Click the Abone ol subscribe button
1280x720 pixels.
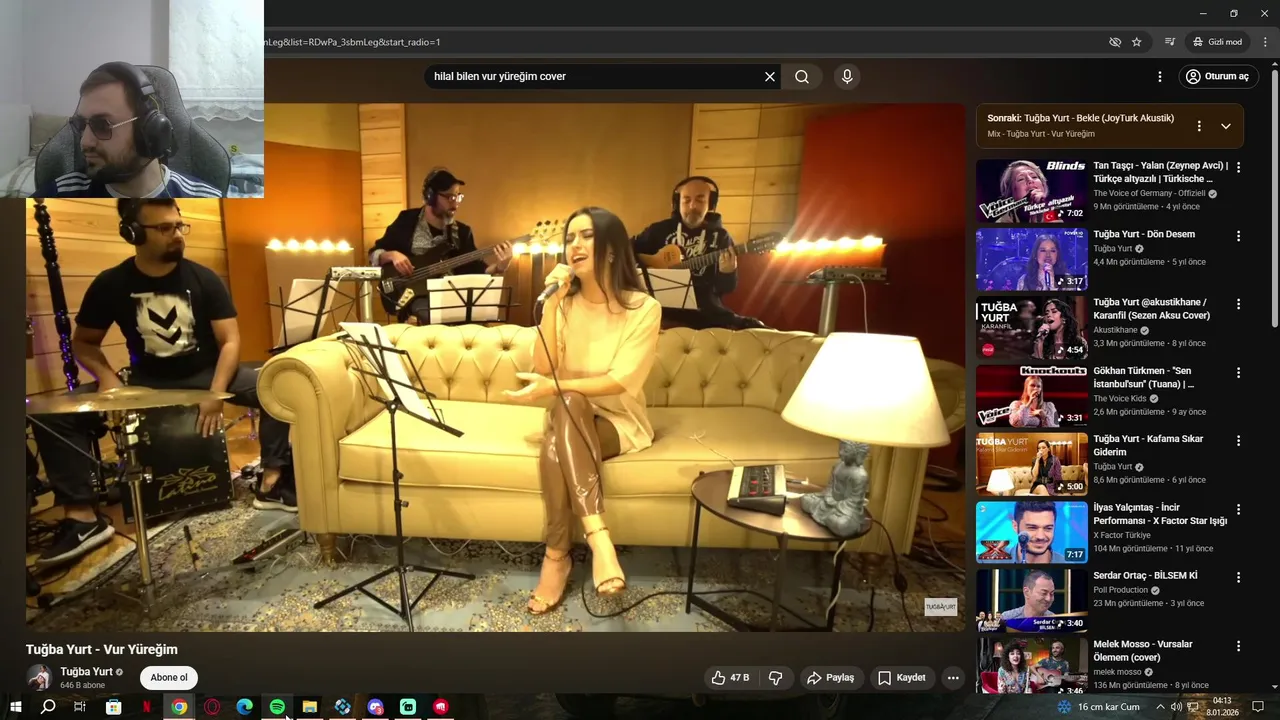coord(169,678)
